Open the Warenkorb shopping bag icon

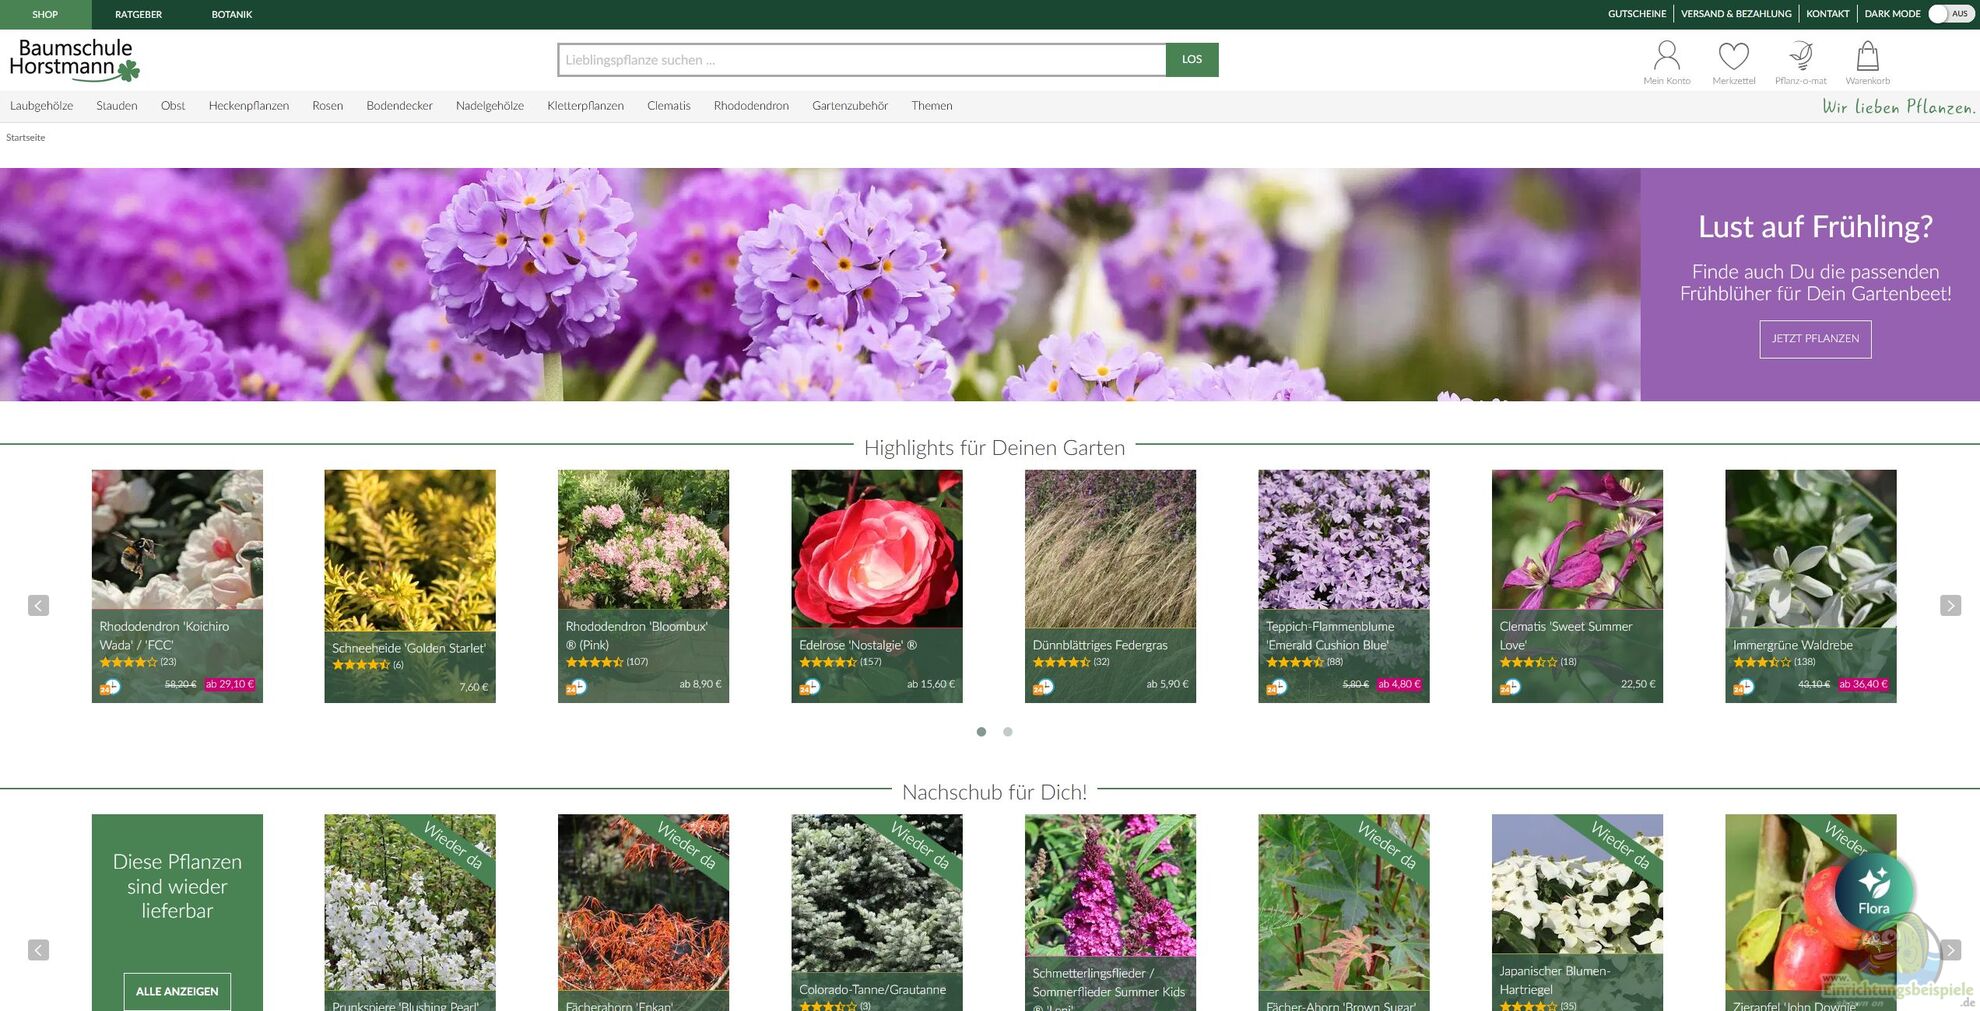click(x=1867, y=58)
